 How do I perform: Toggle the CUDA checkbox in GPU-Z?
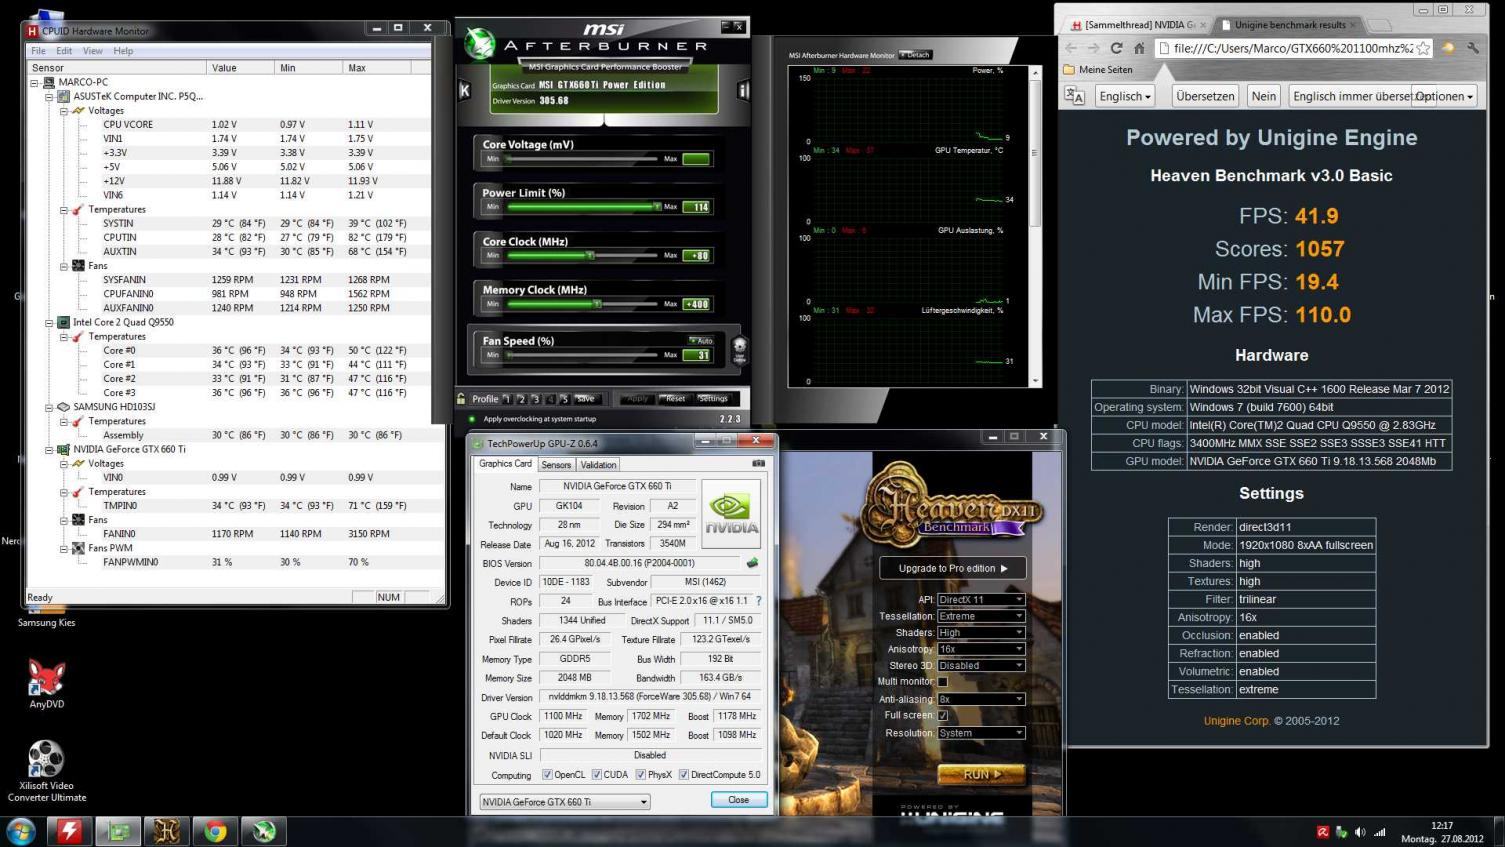(x=597, y=775)
